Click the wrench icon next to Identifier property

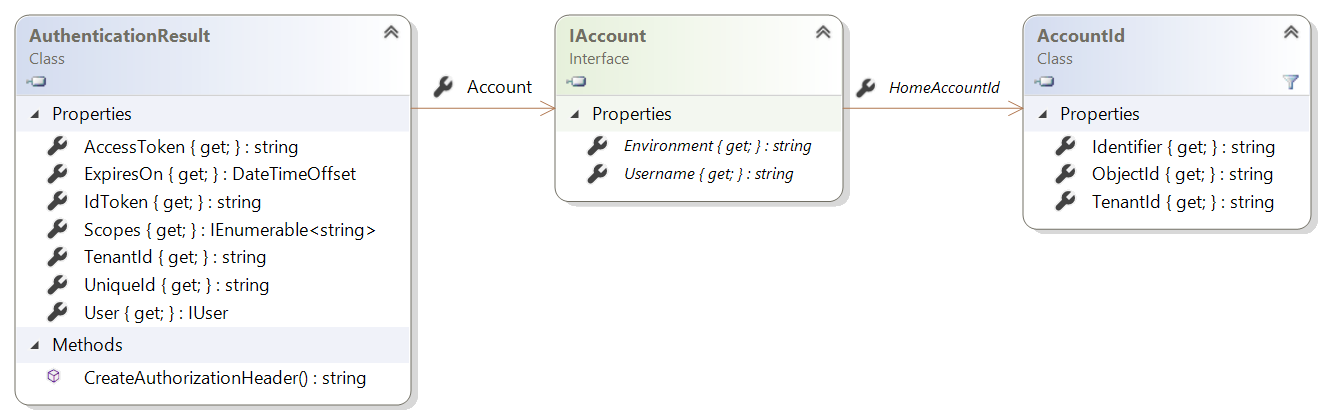(1065, 147)
